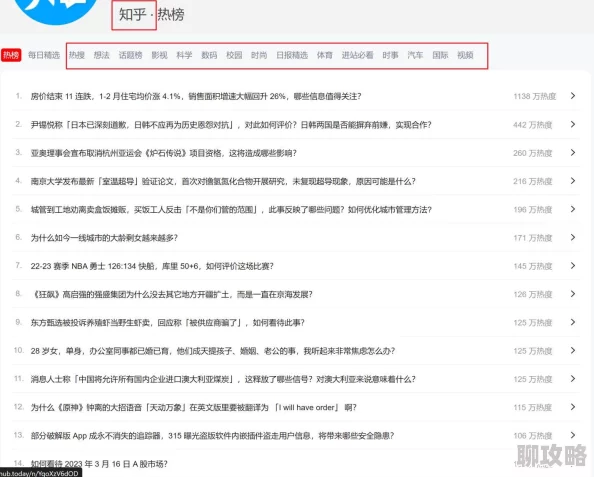Click chevron of 破解版 App row
This screenshot has width=594, height=477.
pos(573,435)
